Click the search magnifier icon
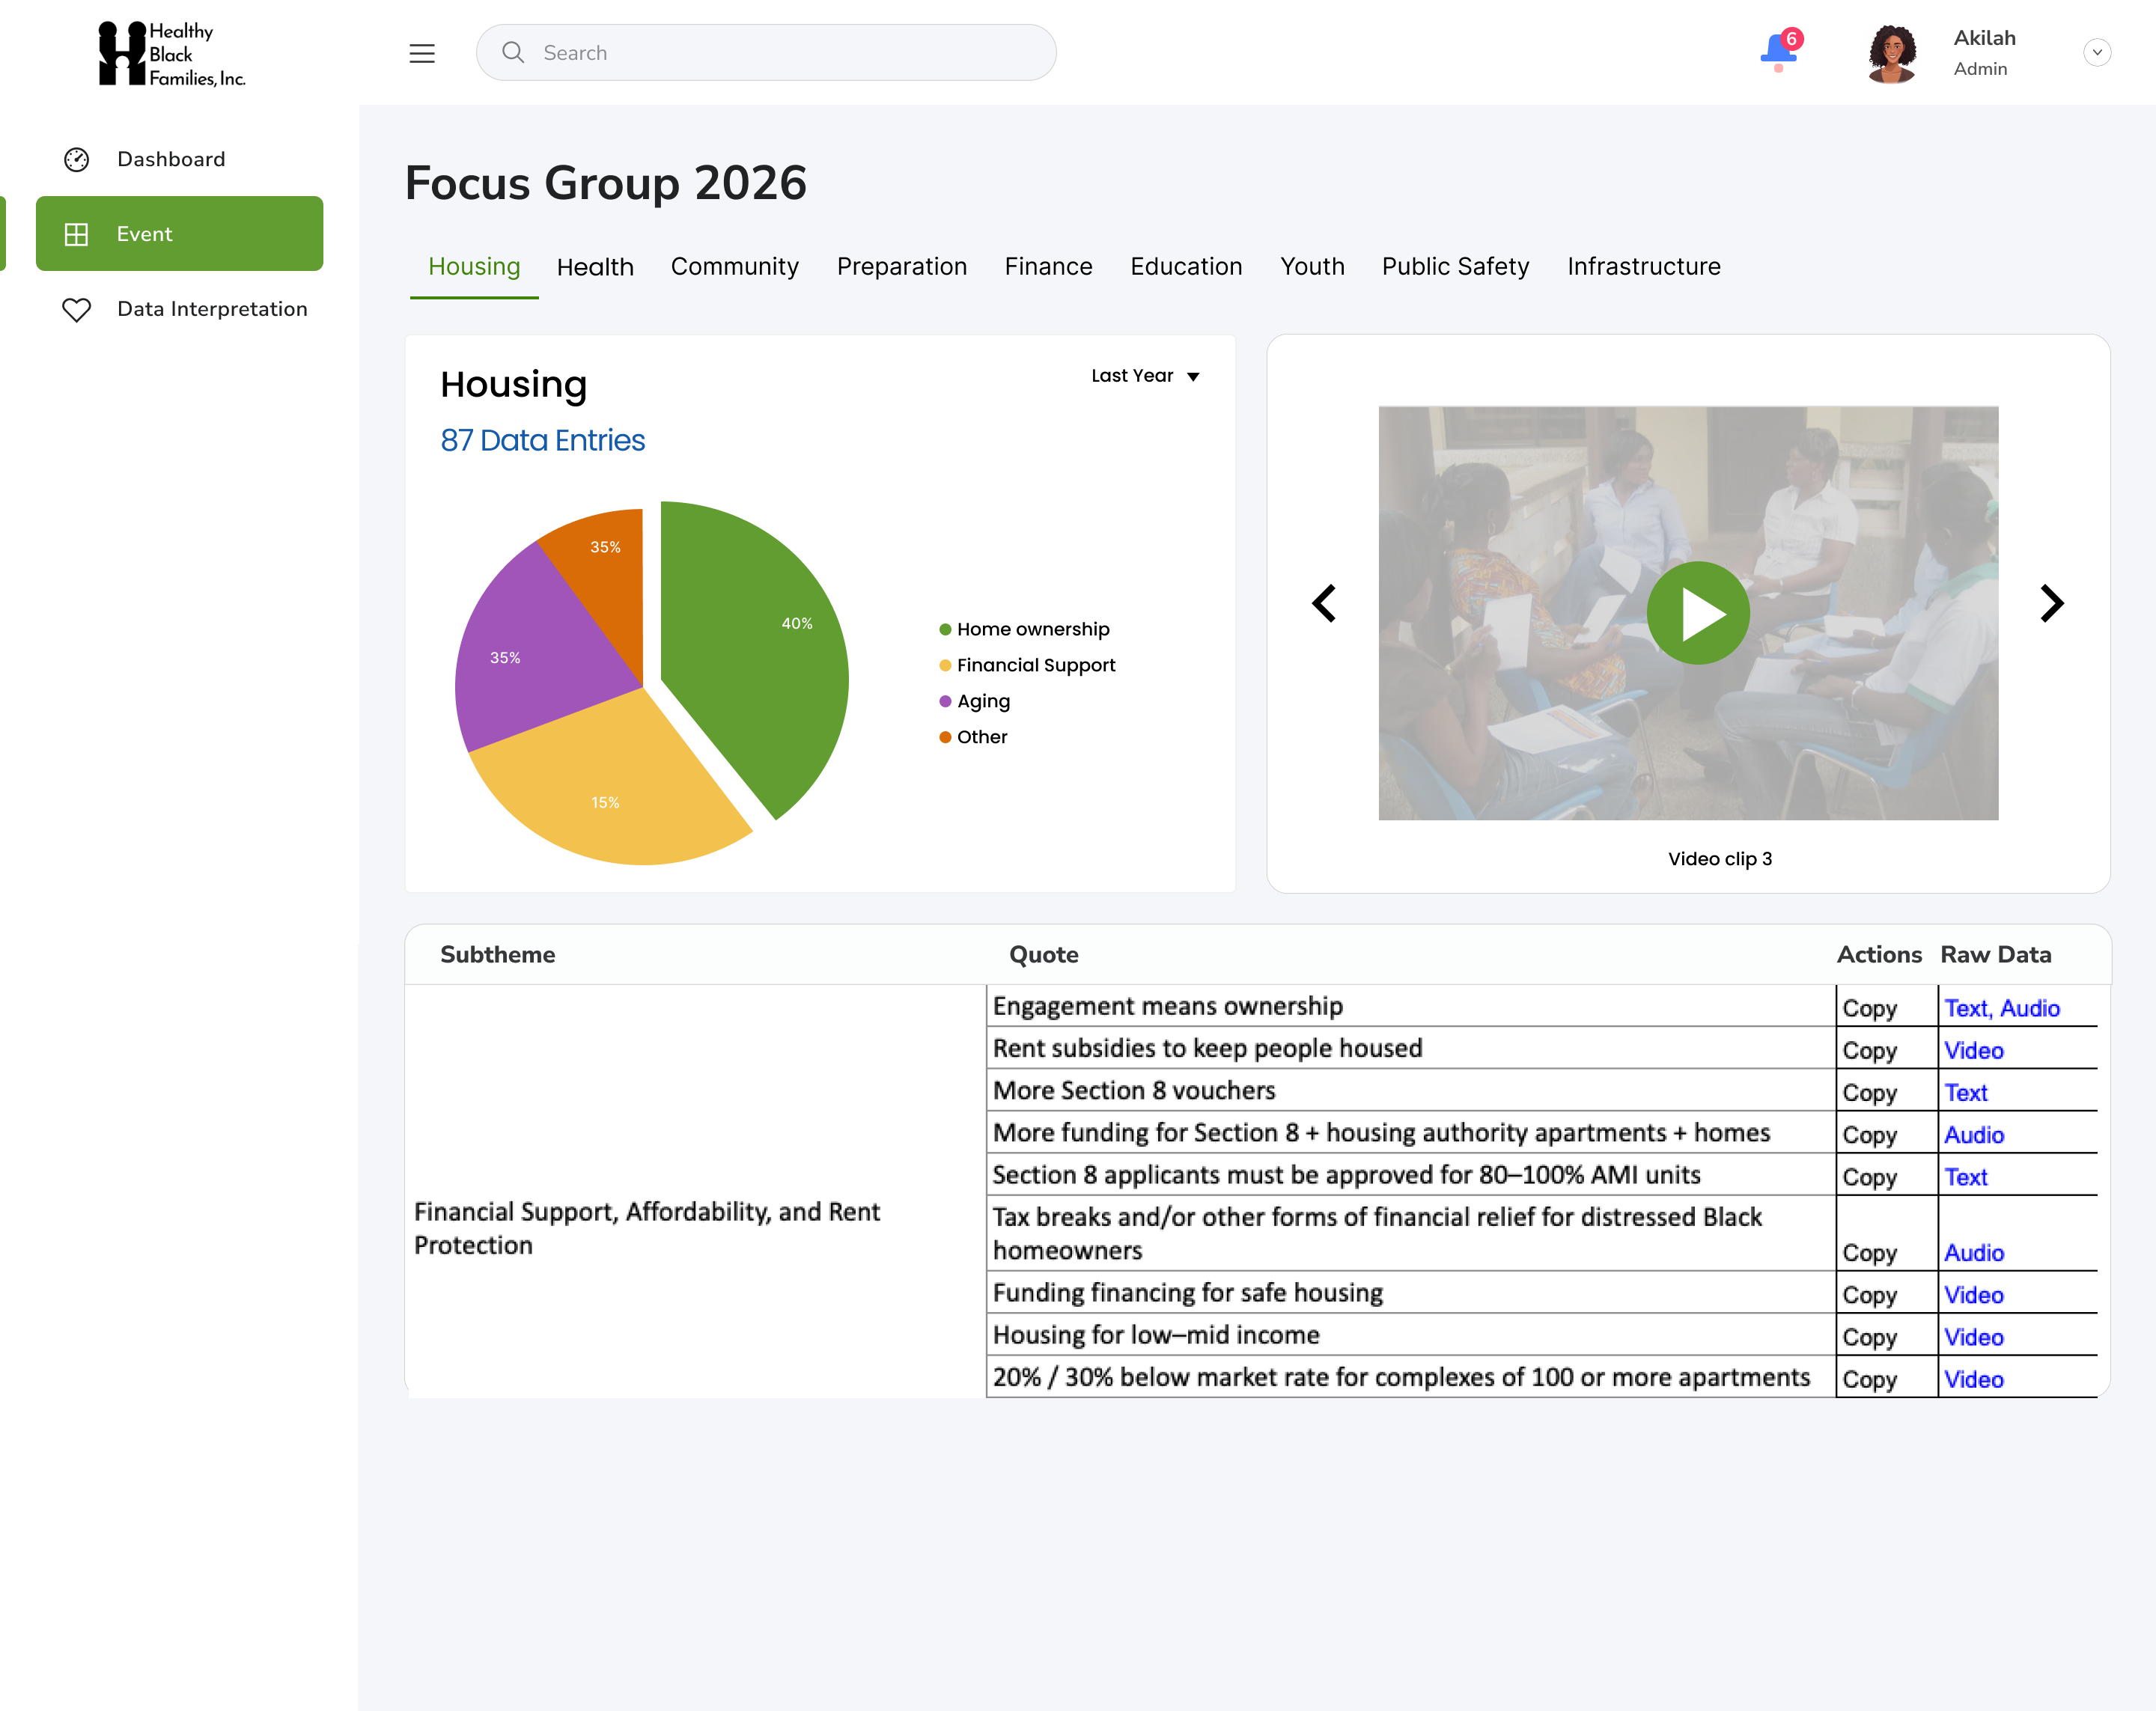 point(513,52)
